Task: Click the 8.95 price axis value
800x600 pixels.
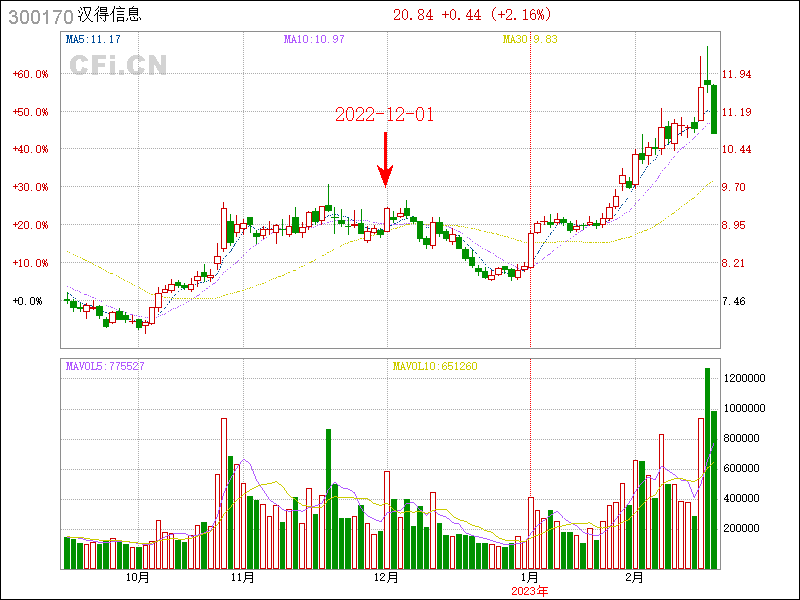Action: point(734,226)
